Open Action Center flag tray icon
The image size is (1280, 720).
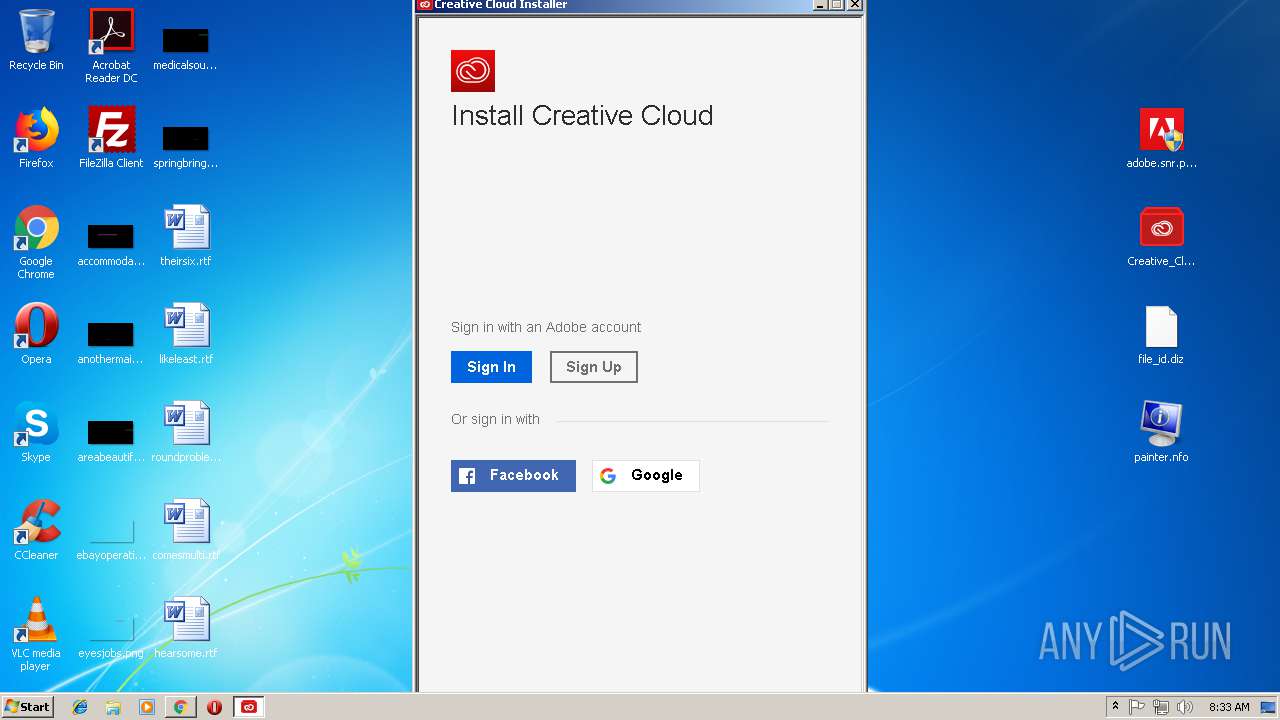(1137, 707)
